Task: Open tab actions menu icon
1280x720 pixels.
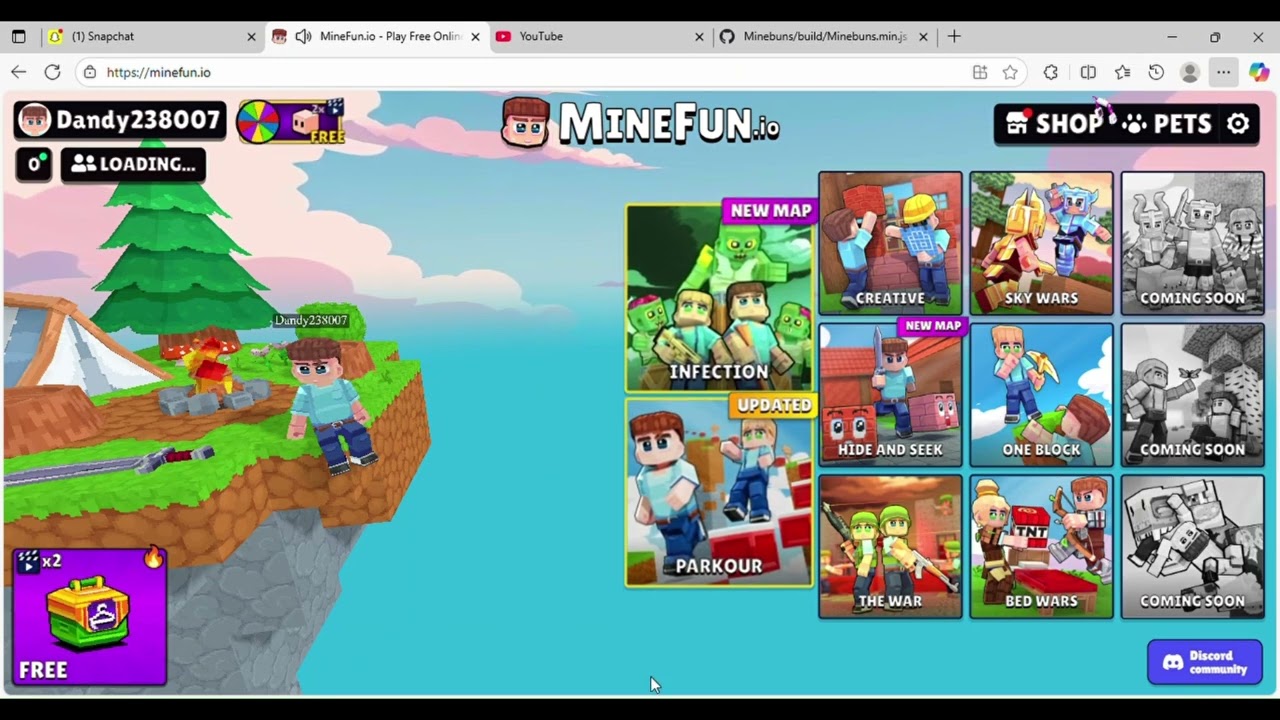Action: (18, 36)
